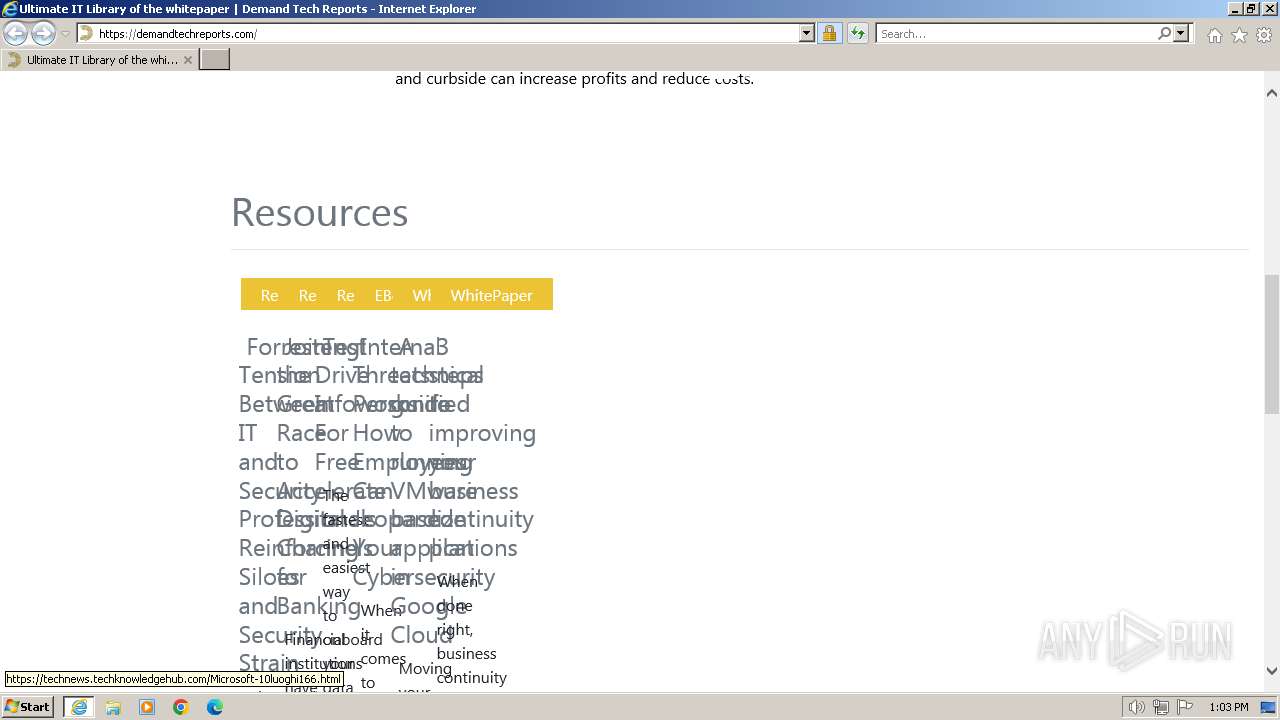Select the WhitePaper resource tab
The width and height of the screenshot is (1280, 720).
point(491,295)
